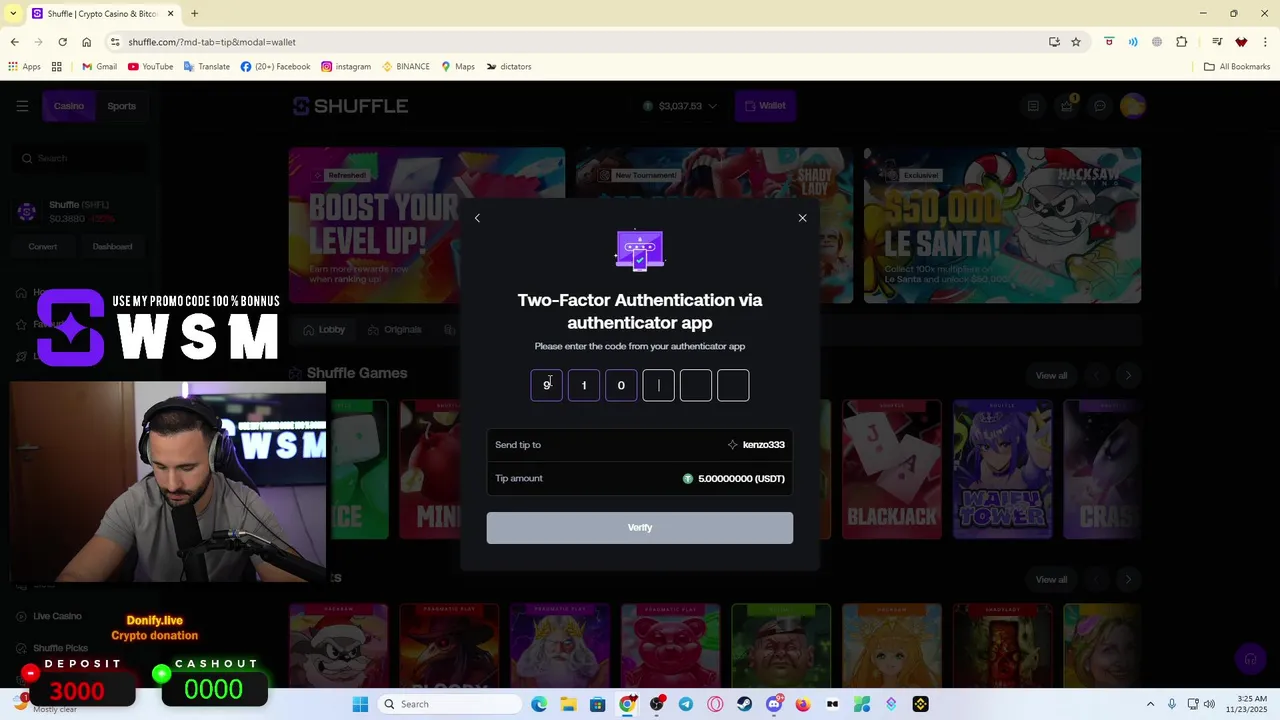Click the Verify button

[640, 528]
